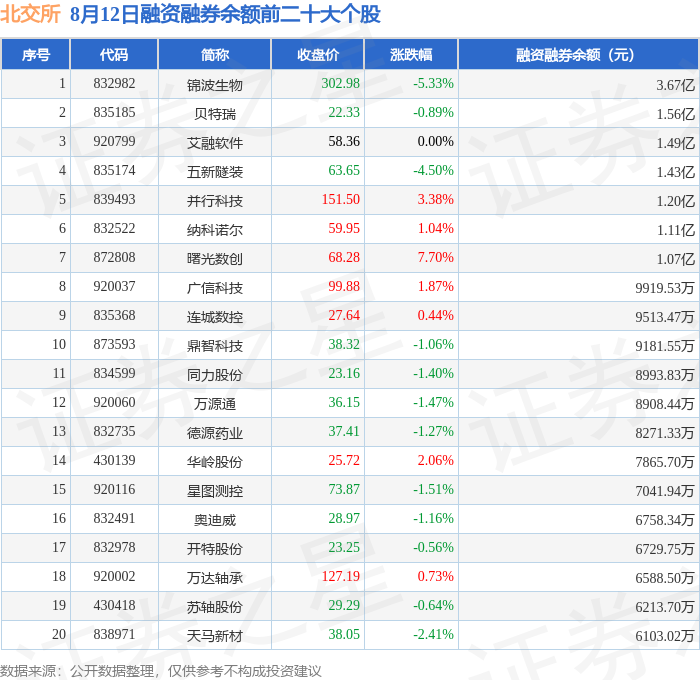
Task: Select stock name 并行科技
Action: [215, 201]
